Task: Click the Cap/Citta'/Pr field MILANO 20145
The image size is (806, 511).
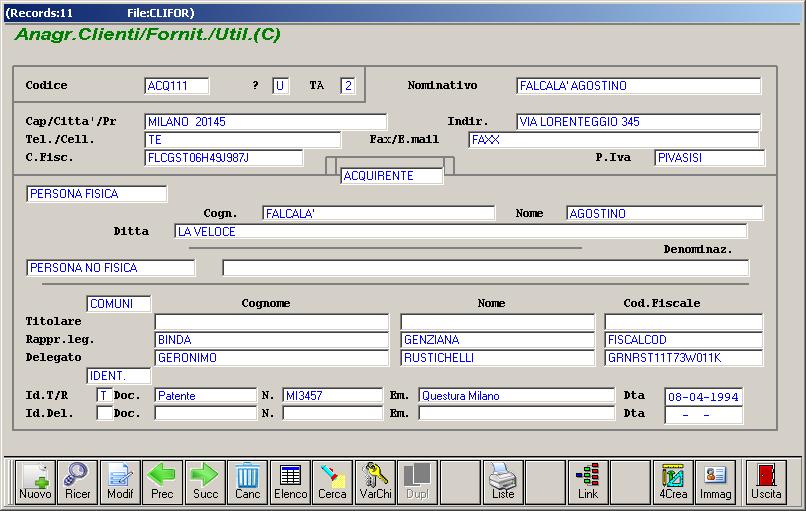Action: (x=266, y=122)
